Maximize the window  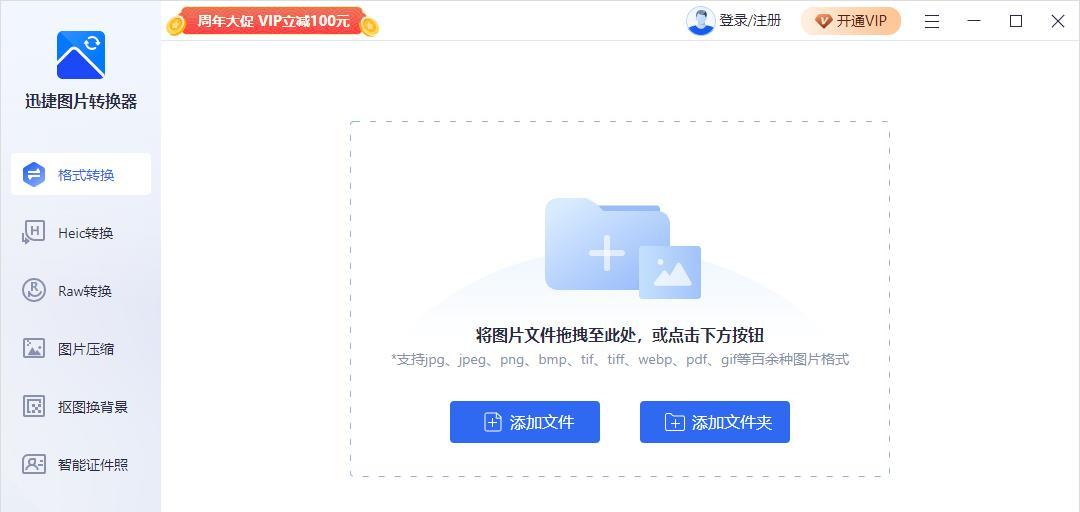(x=1016, y=21)
